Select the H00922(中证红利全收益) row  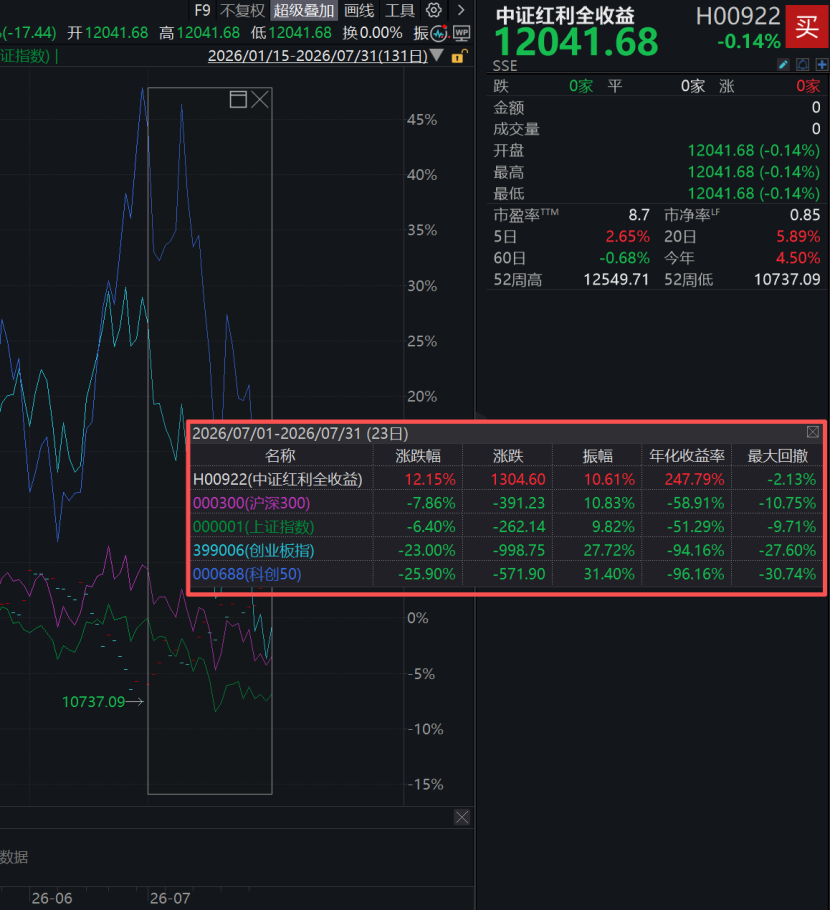(x=507, y=479)
